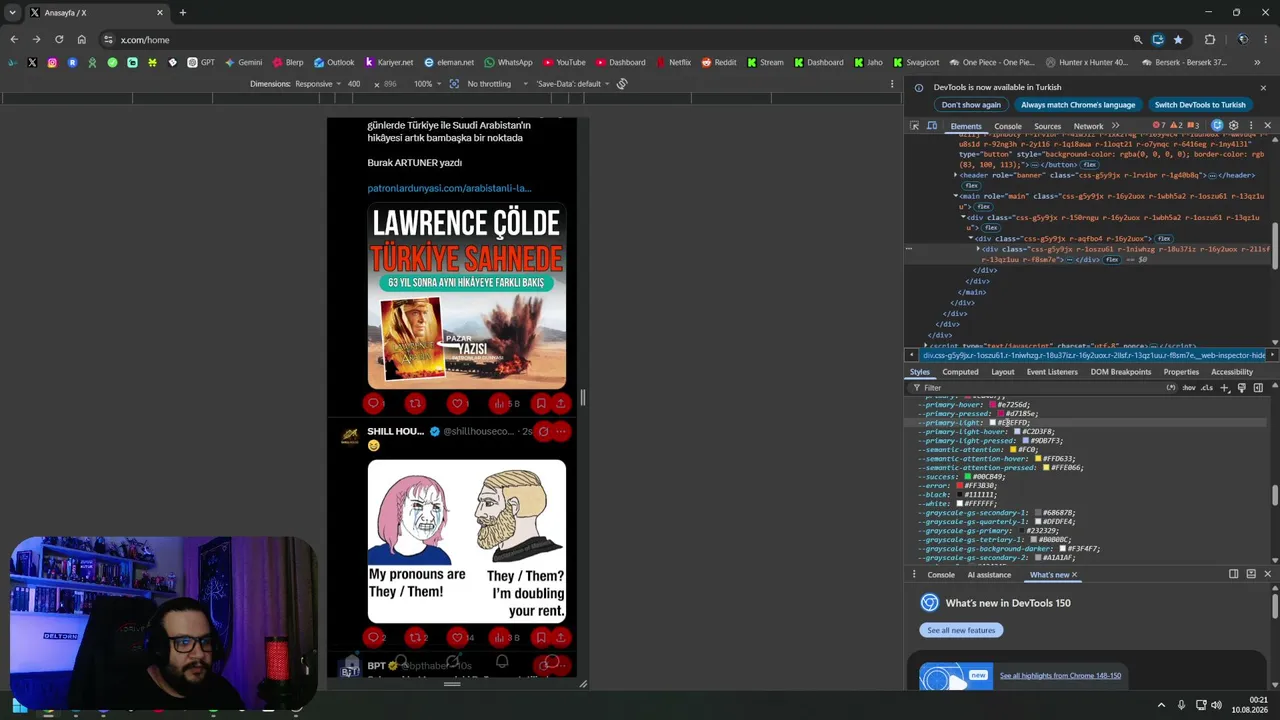Screen dimensions: 1280x720
Task: Toggle the :hov element state panel
Action: (x=1189, y=388)
